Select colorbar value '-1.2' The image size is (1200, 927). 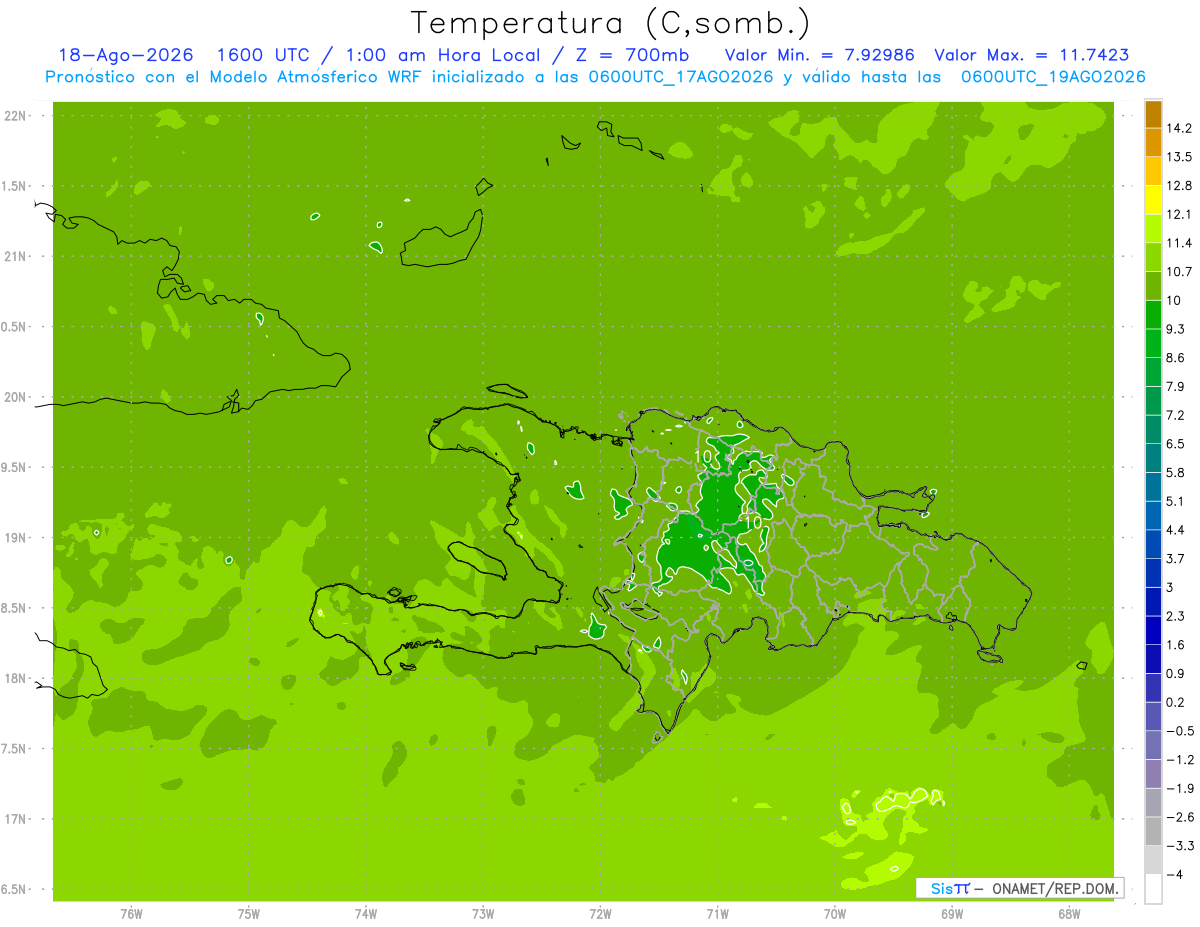pos(1180,760)
